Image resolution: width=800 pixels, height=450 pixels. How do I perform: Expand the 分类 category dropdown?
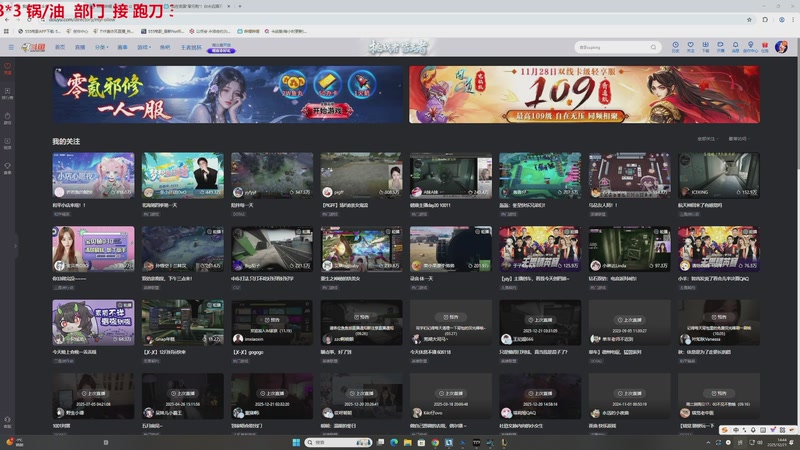coord(101,47)
